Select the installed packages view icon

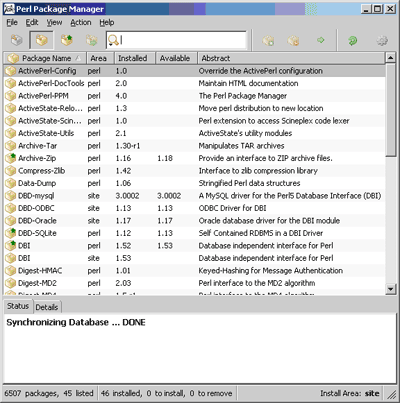tap(41, 40)
